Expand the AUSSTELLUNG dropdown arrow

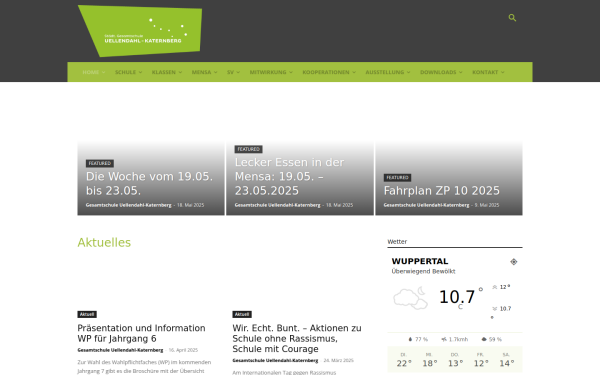408,72
